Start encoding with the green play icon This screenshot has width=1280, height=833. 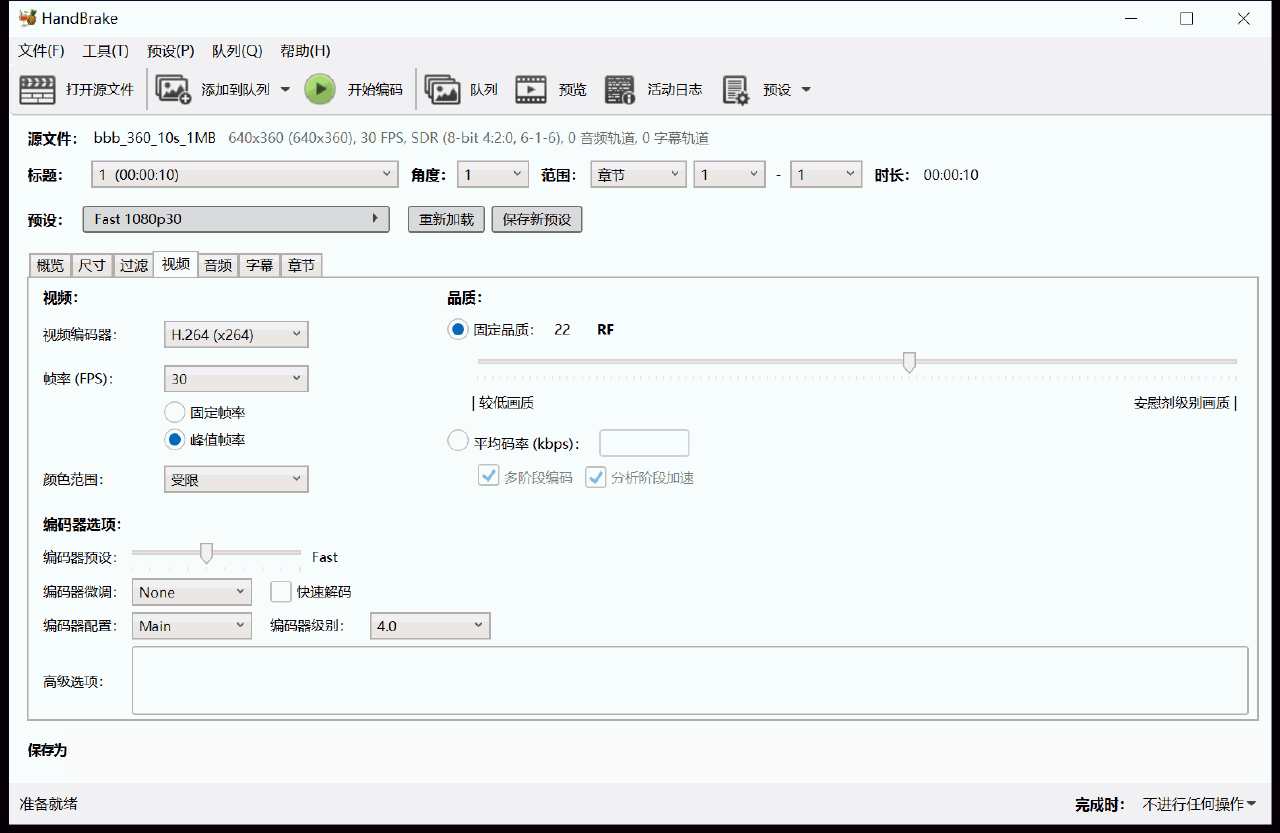[320, 89]
